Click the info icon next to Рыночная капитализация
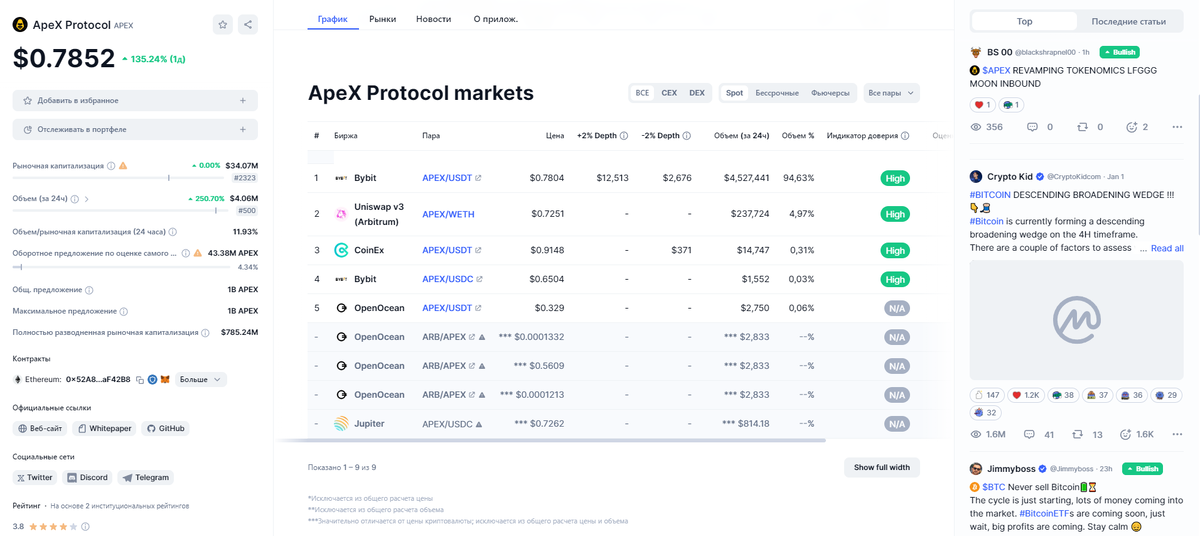Viewport: 1200px width, 536px height. point(111,166)
